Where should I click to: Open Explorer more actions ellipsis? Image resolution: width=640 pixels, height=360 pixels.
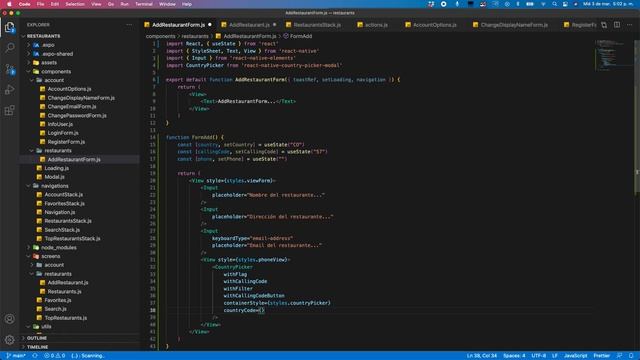click(x=129, y=25)
